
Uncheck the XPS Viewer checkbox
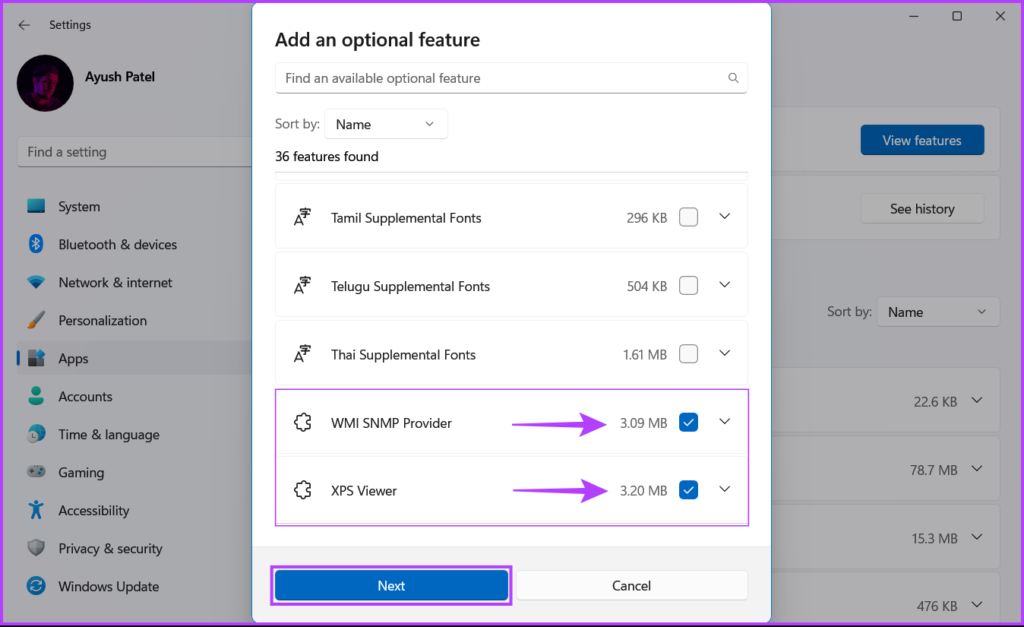[x=688, y=490]
